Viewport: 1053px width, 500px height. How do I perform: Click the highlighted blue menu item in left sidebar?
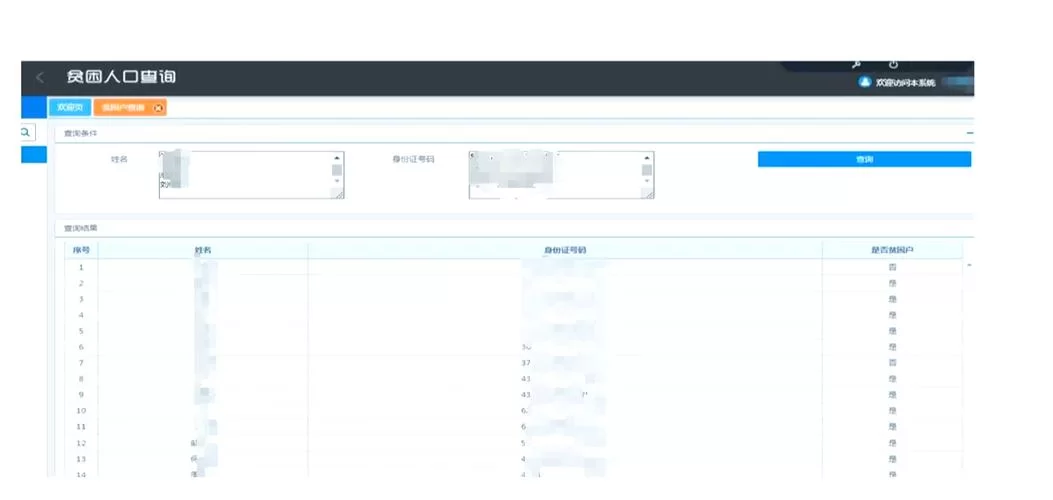click(x=34, y=155)
